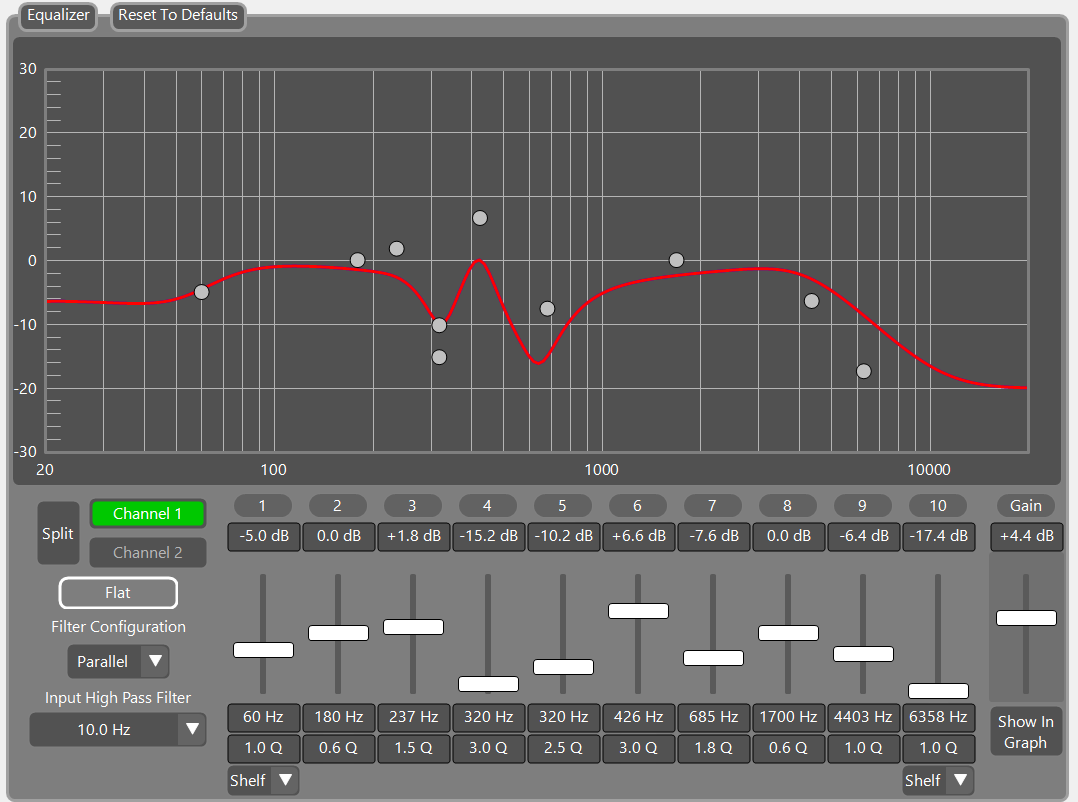Click Show In Graph button

[1026, 732]
